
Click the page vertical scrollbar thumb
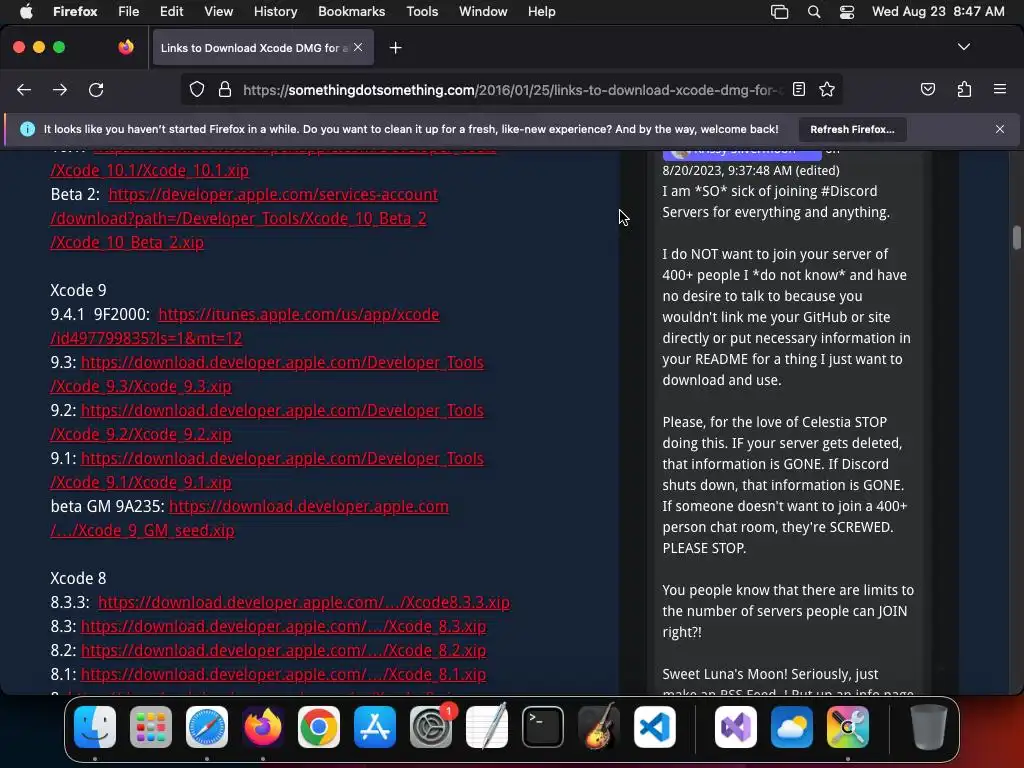[1016, 238]
